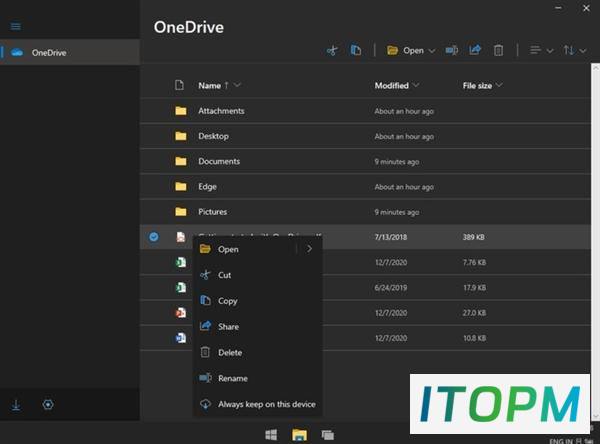The image size is (600, 444).
Task: Click the Pictures folder icon
Action: pos(181,212)
